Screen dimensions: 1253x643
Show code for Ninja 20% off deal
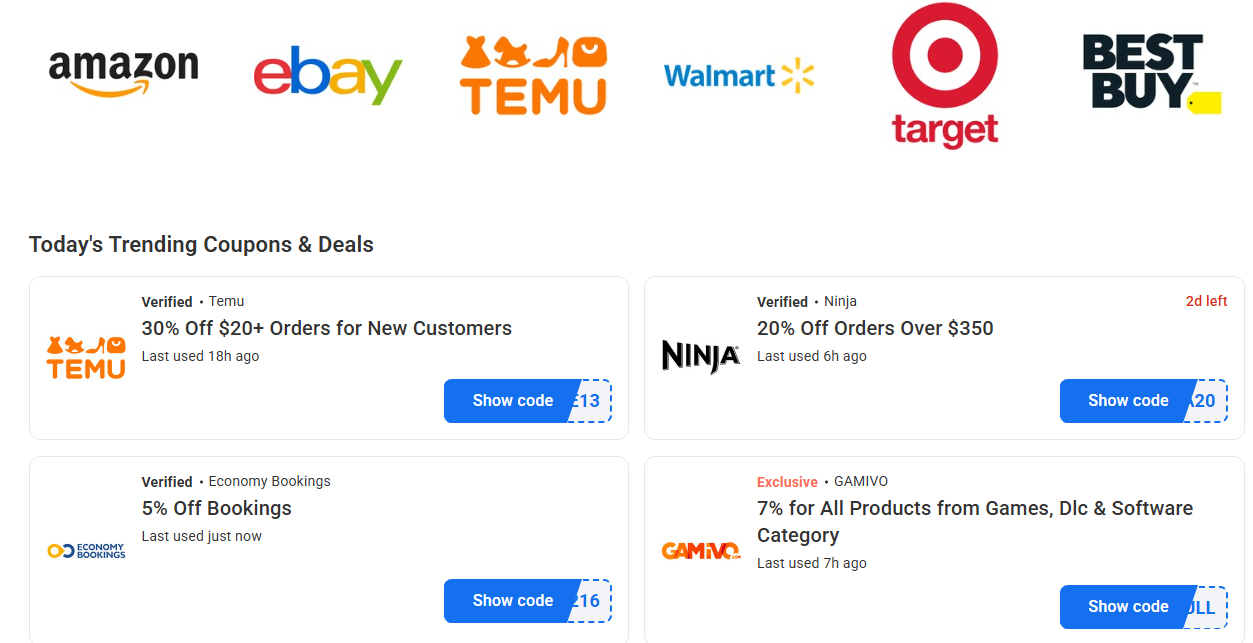pyautogui.click(x=1129, y=400)
